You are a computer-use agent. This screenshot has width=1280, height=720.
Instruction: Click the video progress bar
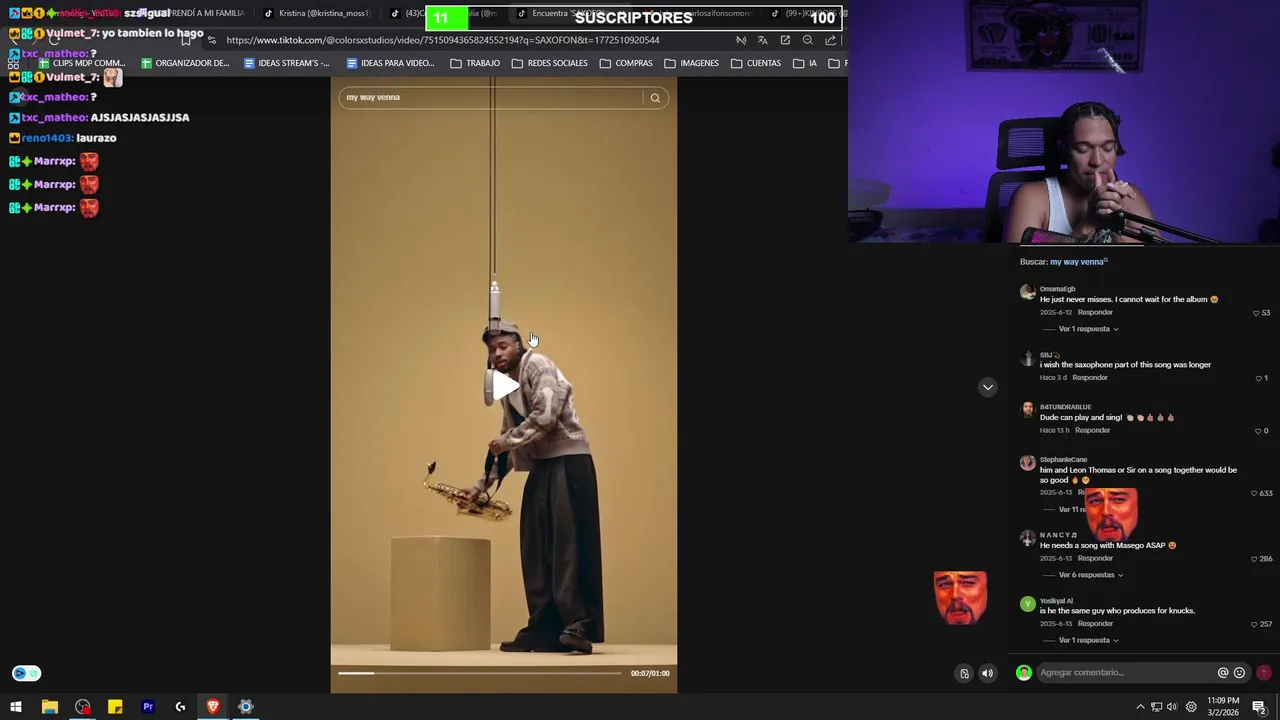[480, 673]
